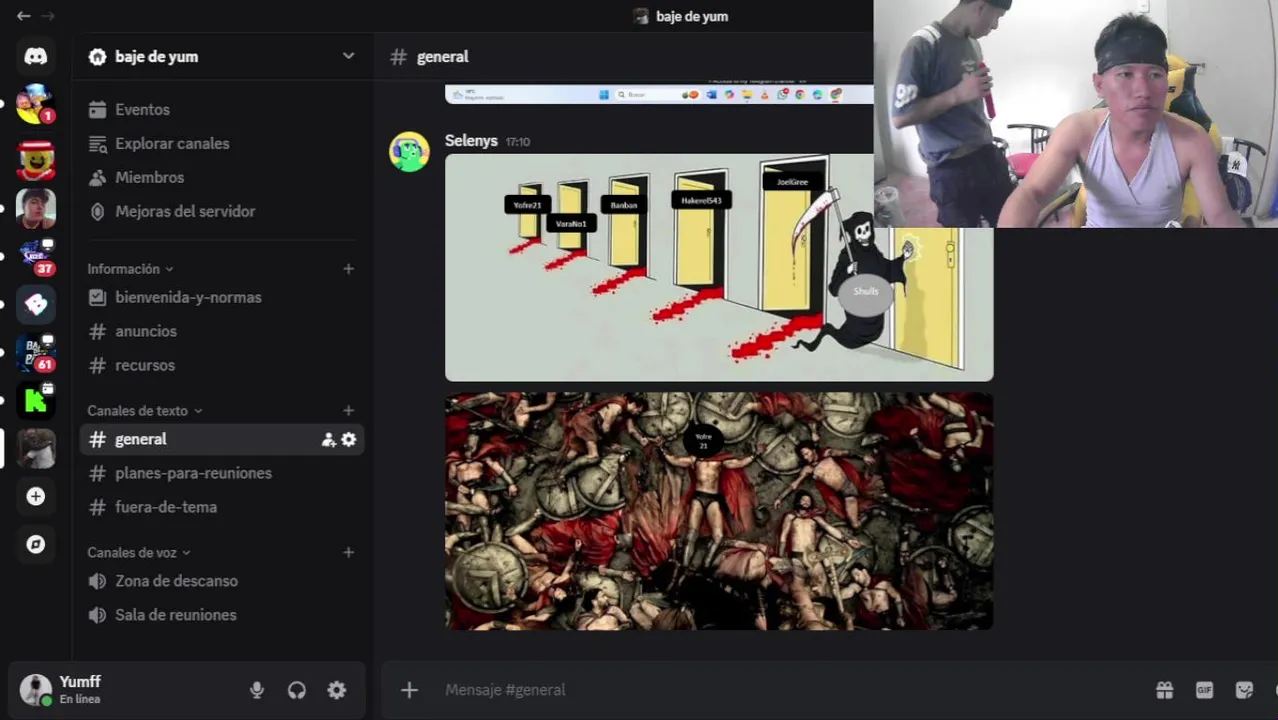This screenshot has width=1278, height=720.
Task: Open Explorar canales
Action: click(x=222, y=144)
